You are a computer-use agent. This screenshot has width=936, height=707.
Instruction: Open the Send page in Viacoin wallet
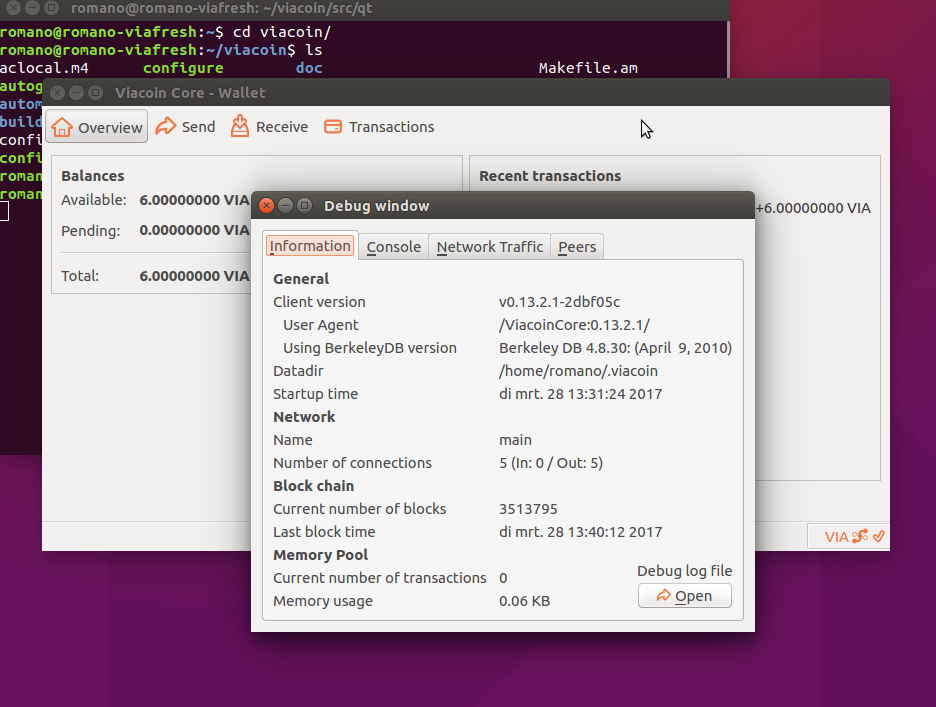coord(185,127)
